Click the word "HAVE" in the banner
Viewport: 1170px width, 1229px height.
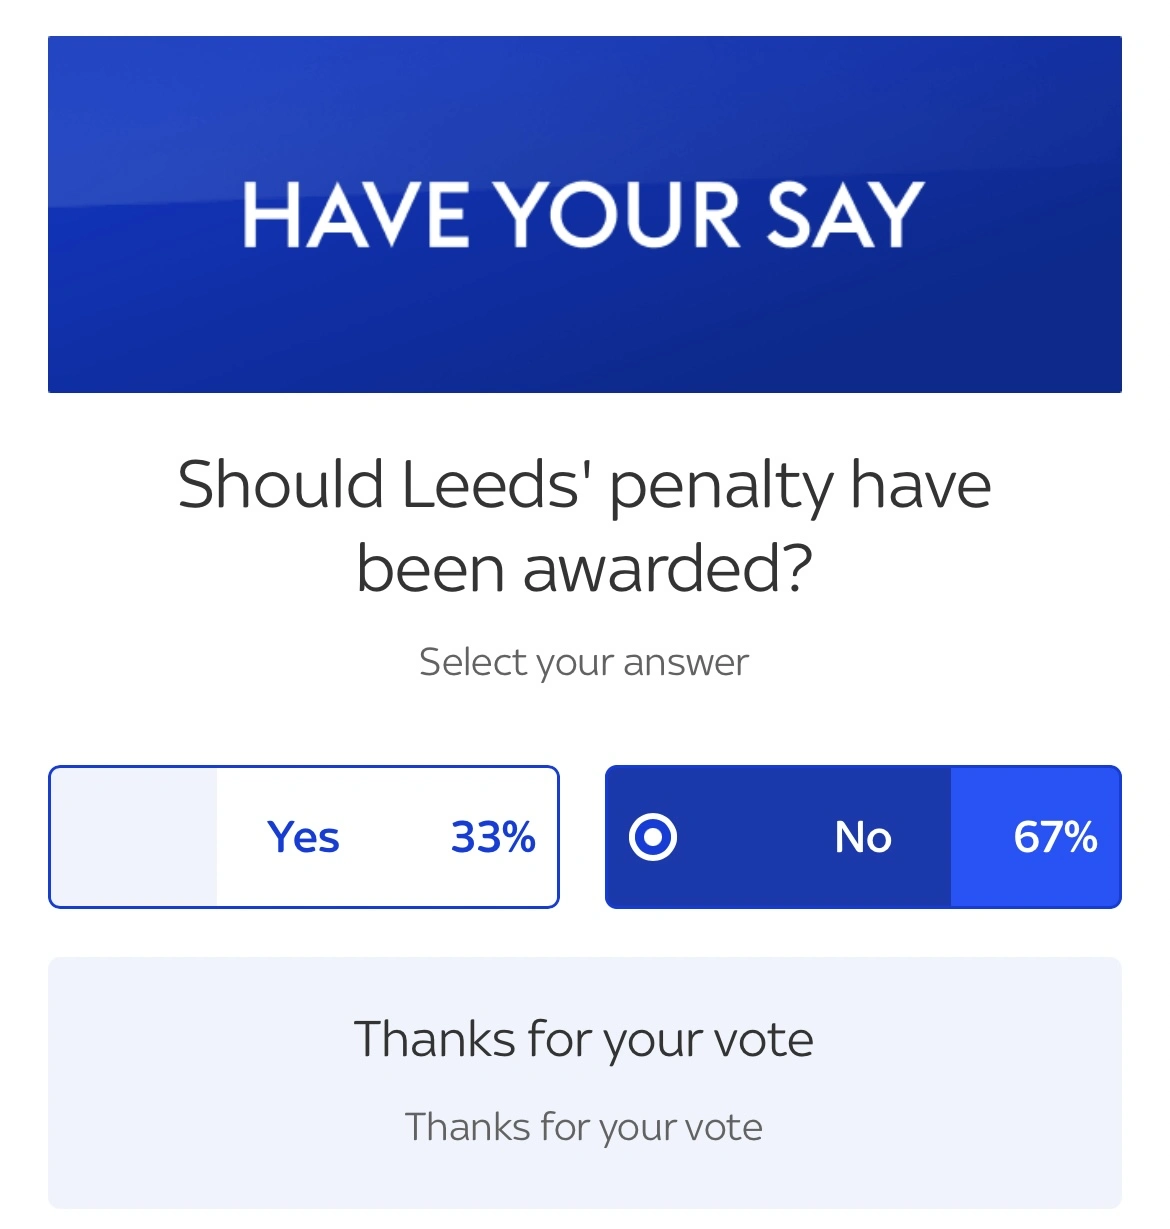point(354,214)
